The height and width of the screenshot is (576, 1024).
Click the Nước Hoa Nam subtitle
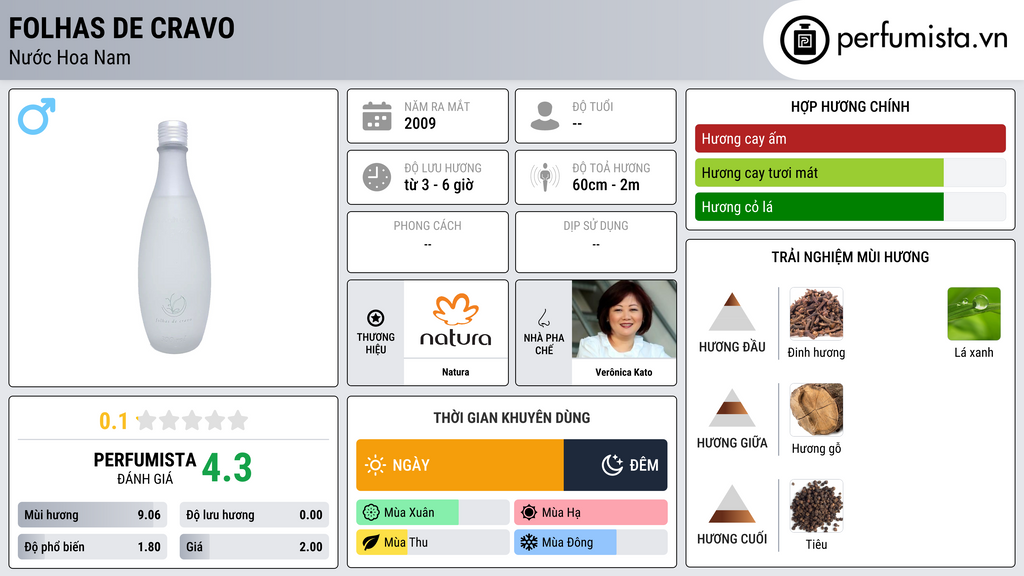[69, 57]
